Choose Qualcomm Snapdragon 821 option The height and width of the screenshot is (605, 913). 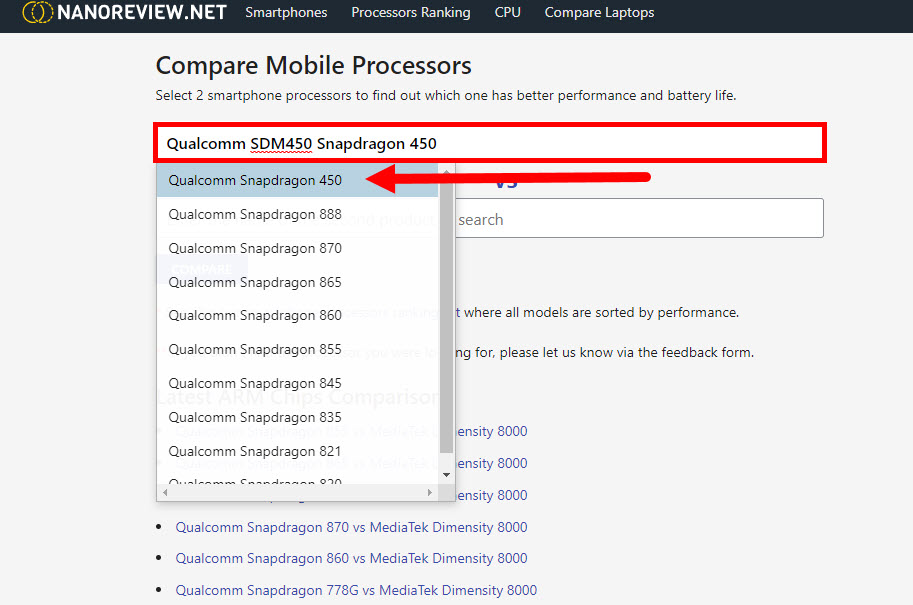(x=297, y=451)
